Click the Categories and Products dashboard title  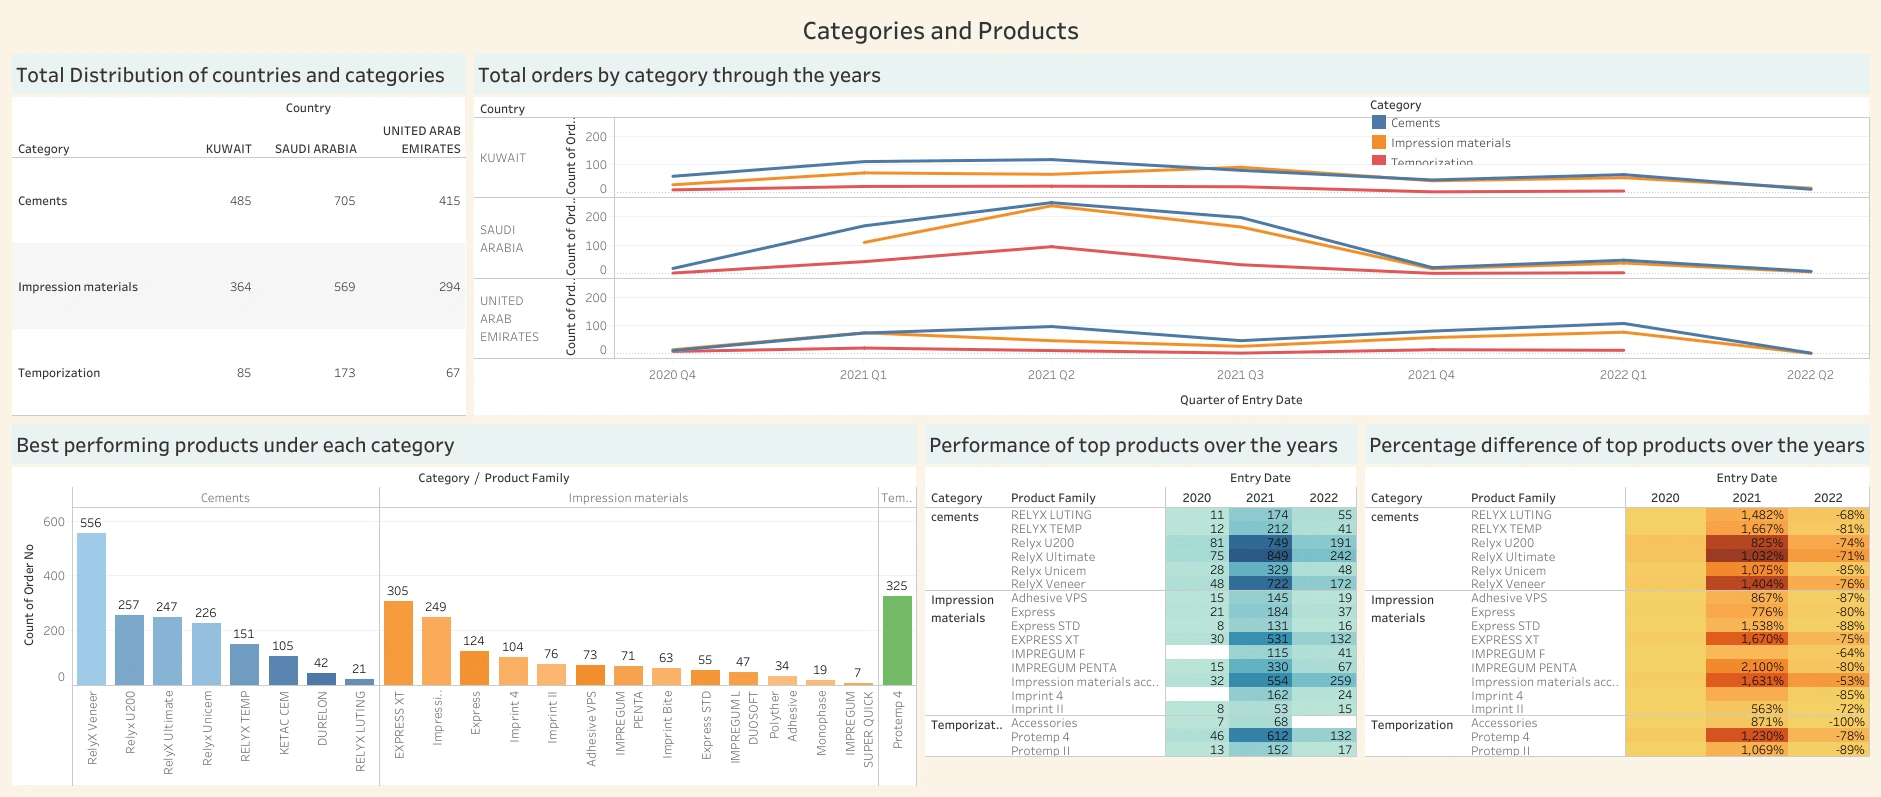pyautogui.click(x=940, y=31)
